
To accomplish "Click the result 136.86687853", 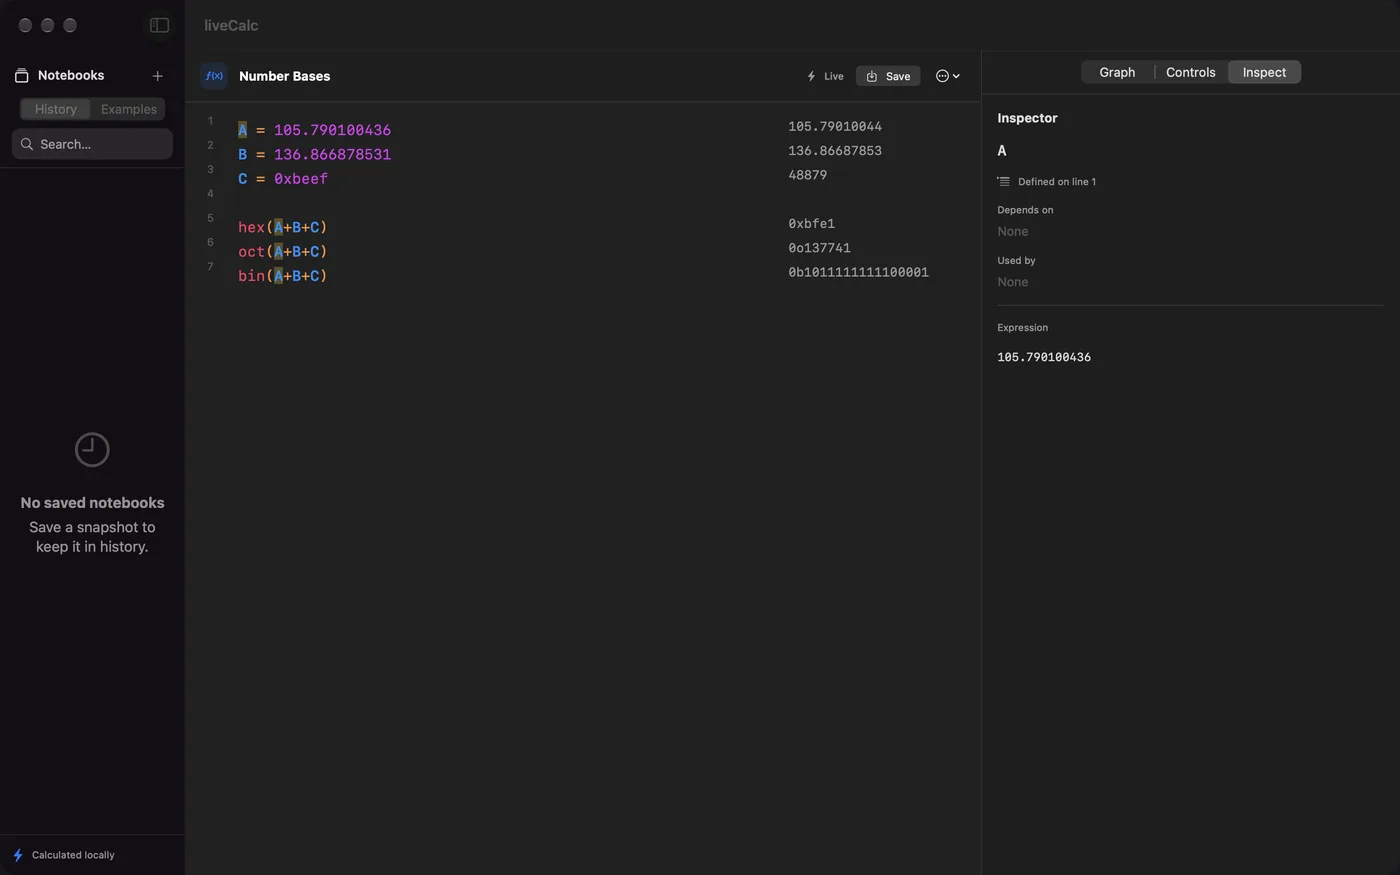I will pyautogui.click(x=835, y=151).
